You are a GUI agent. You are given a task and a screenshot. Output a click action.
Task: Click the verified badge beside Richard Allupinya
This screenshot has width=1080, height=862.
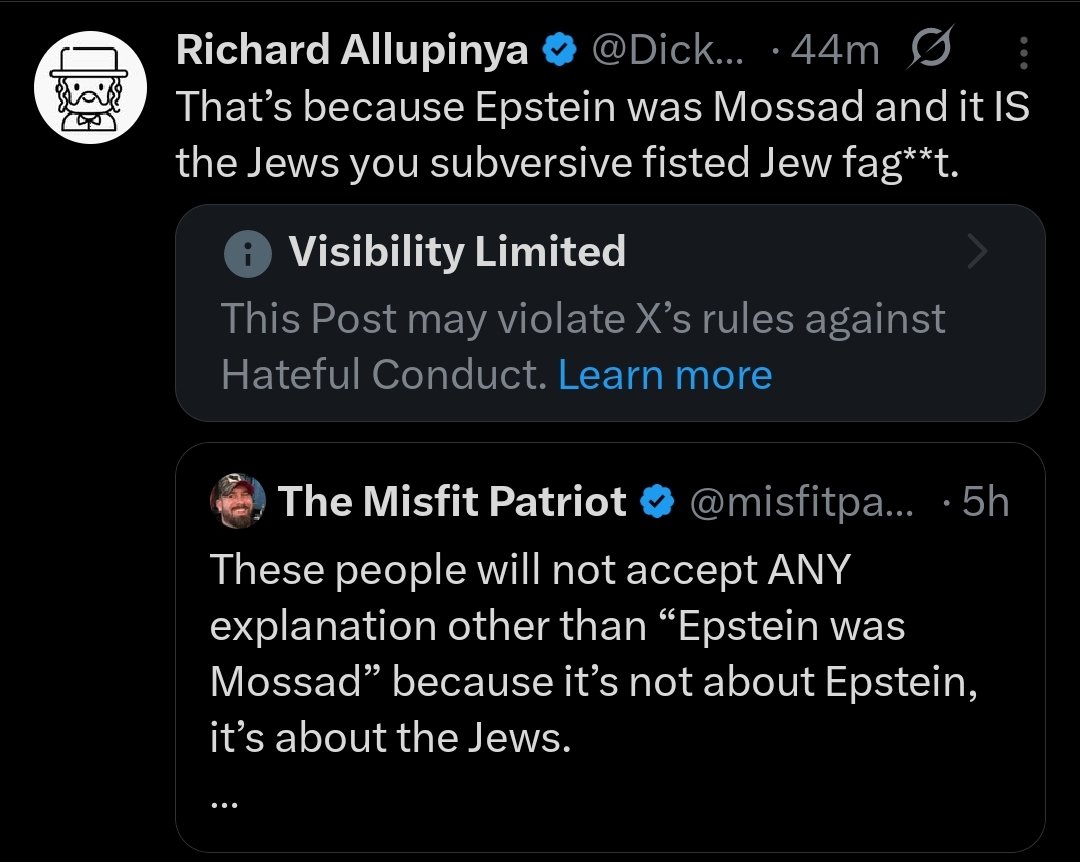point(557,50)
